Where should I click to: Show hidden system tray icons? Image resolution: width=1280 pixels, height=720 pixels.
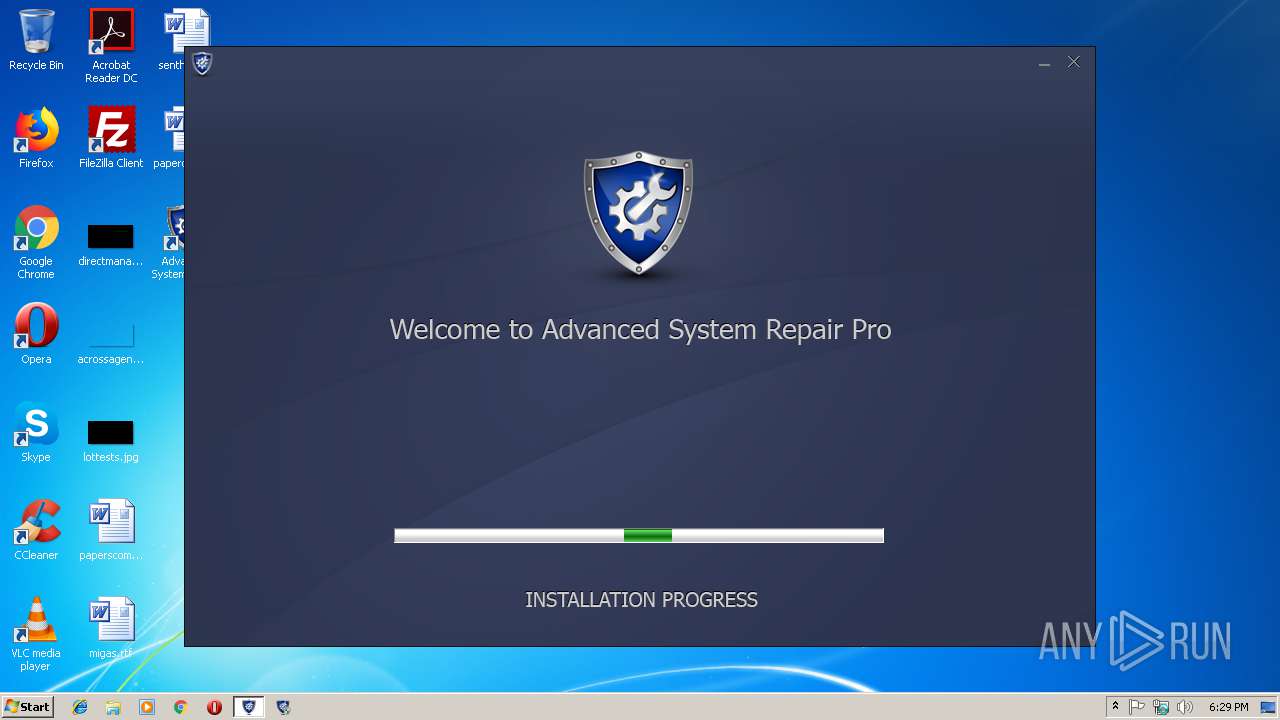(x=1115, y=707)
